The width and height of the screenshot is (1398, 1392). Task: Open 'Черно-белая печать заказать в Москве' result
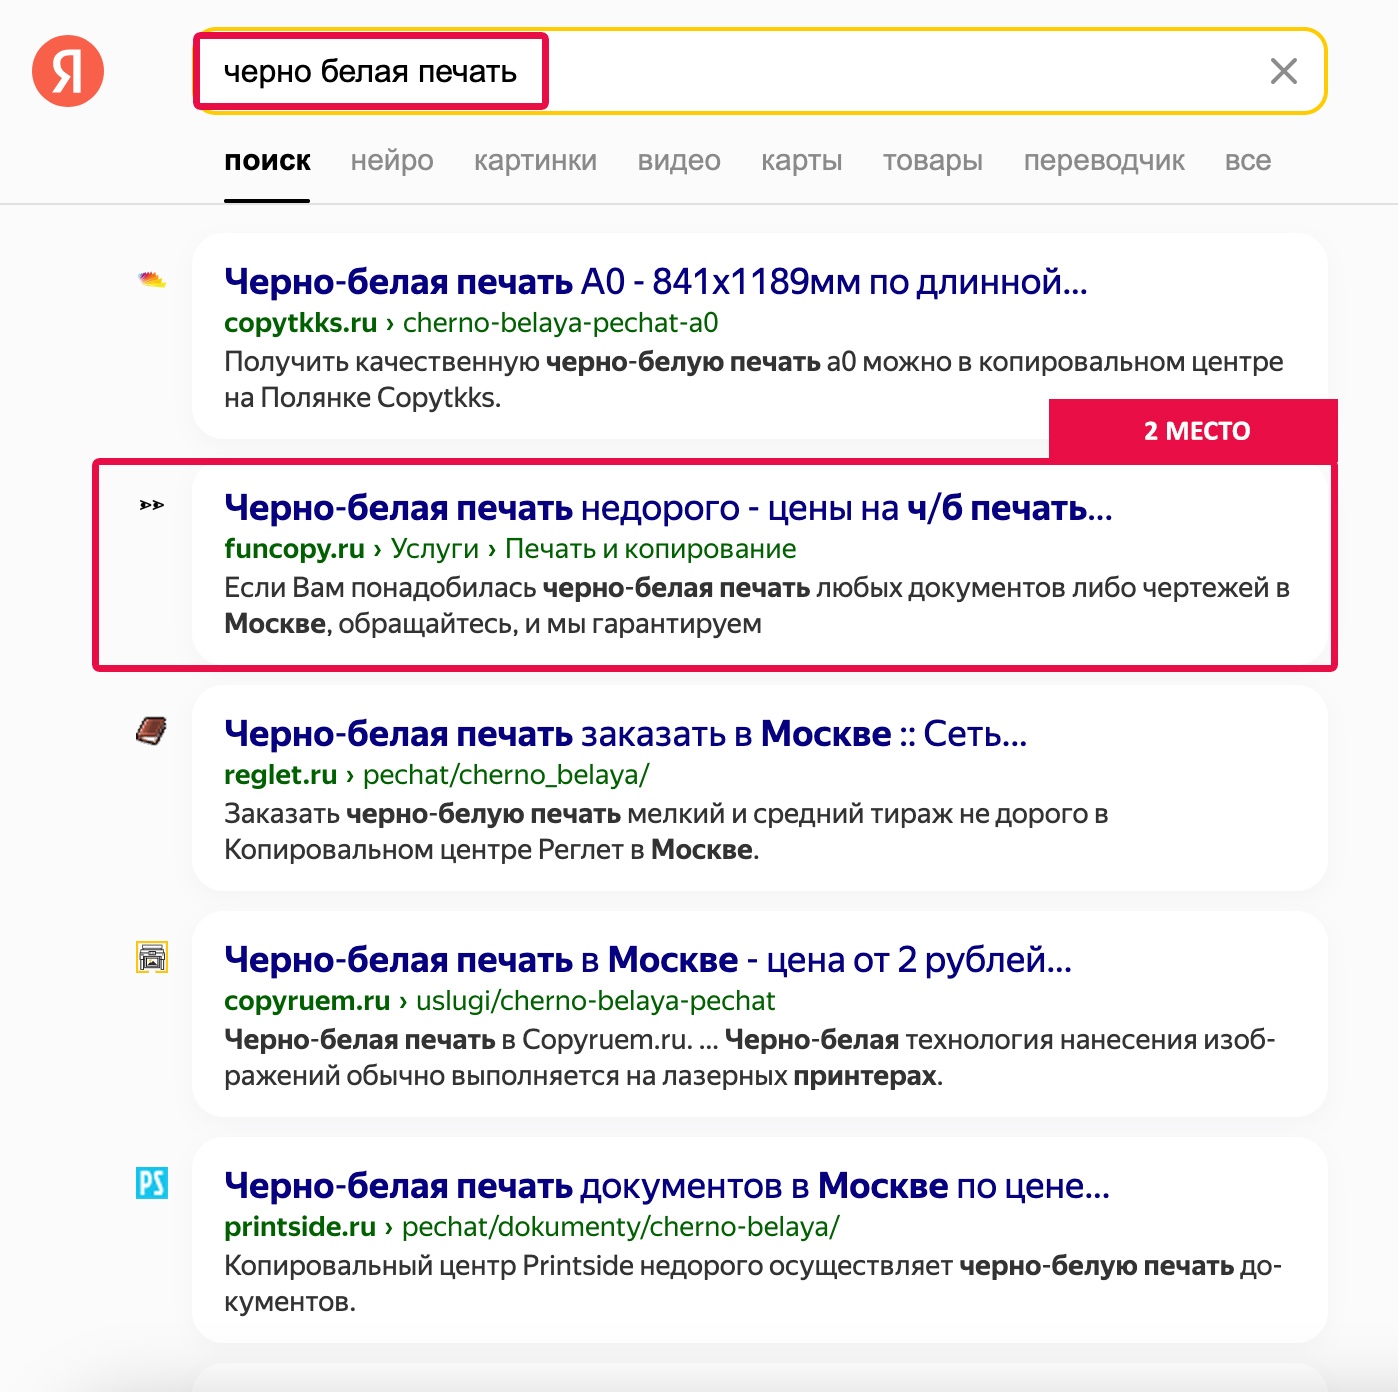tap(626, 734)
